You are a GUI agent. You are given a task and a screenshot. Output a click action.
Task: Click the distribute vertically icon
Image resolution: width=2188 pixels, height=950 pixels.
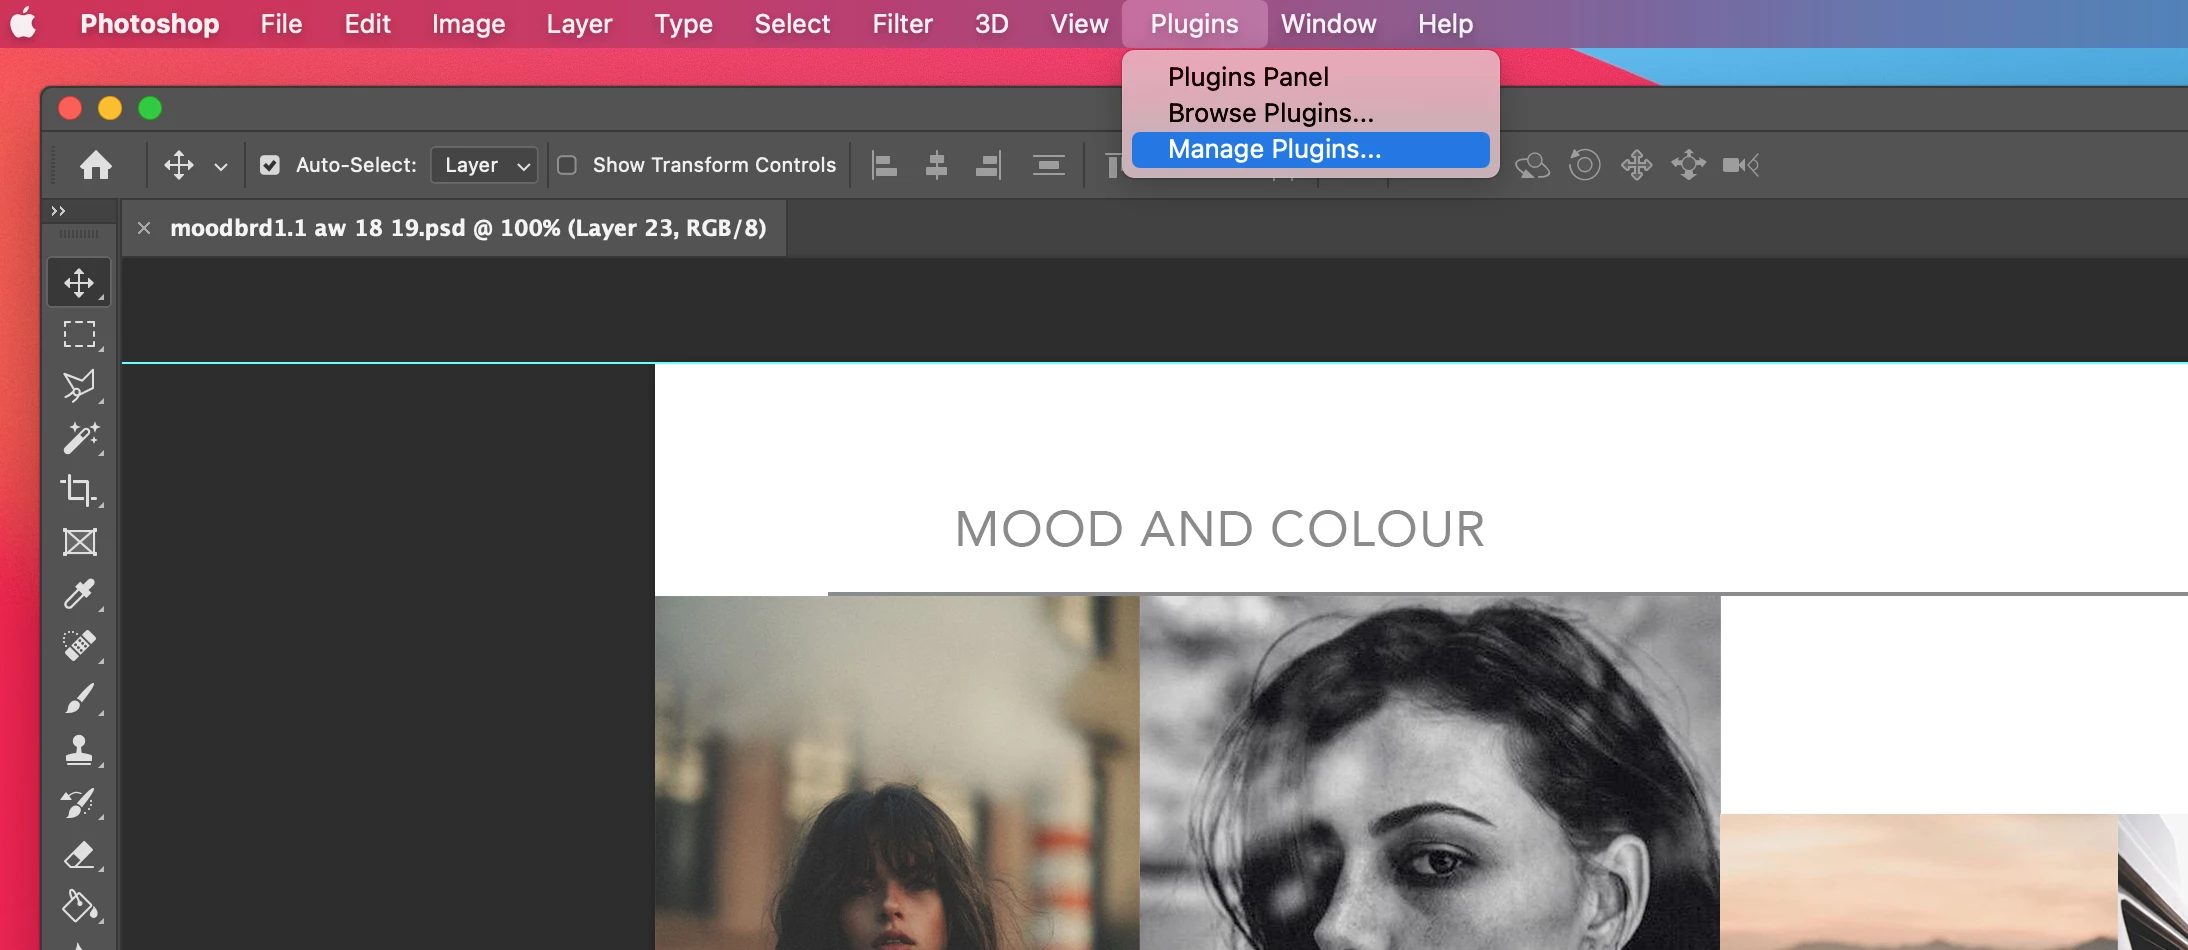(1048, 165)
